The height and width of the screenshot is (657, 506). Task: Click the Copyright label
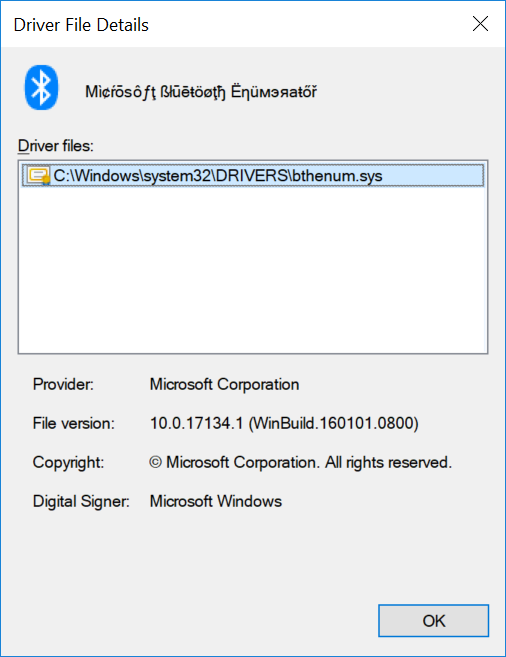coord(68,462)
